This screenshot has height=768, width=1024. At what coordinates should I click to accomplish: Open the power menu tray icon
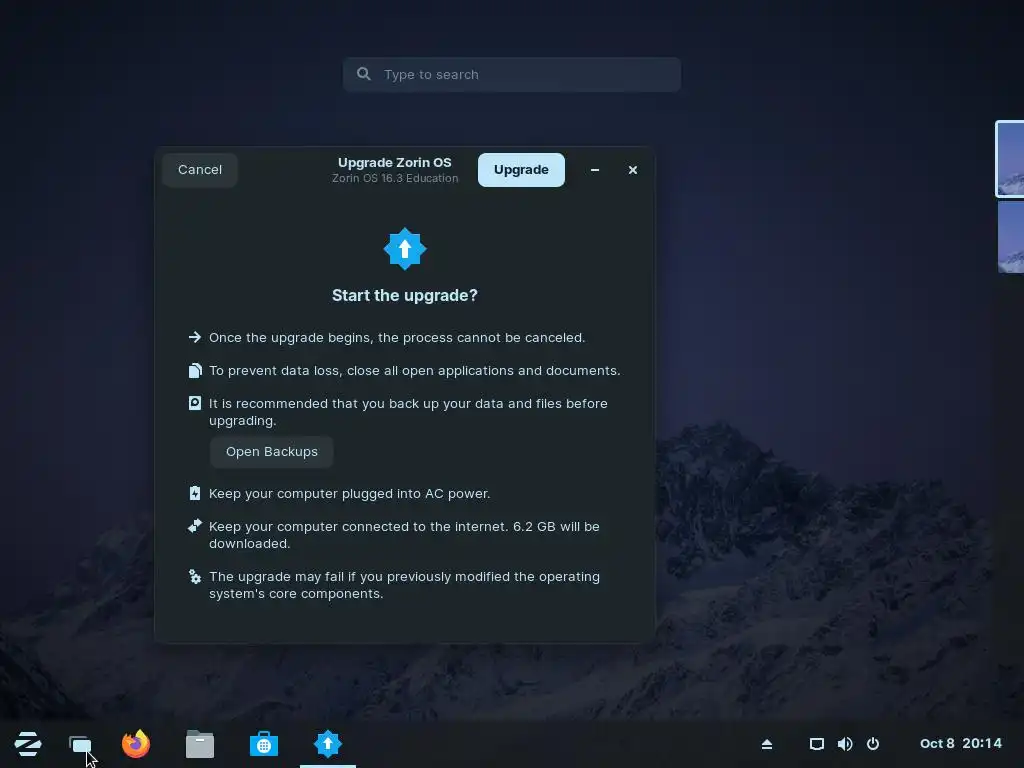pyautogui.click(x=873, y=744)
